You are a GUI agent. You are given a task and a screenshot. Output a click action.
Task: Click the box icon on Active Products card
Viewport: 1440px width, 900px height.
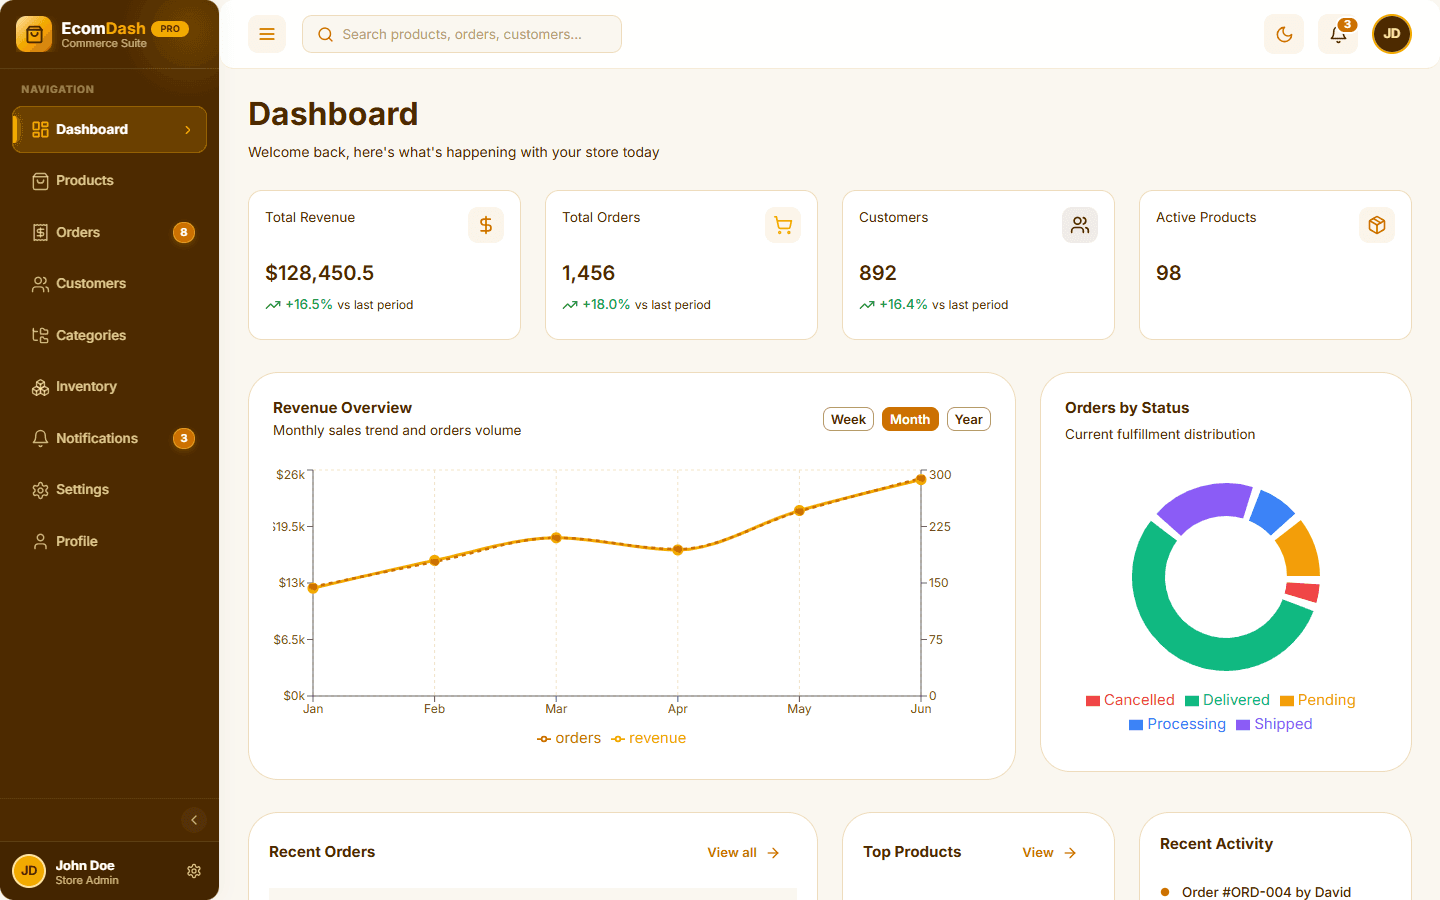1377,225
